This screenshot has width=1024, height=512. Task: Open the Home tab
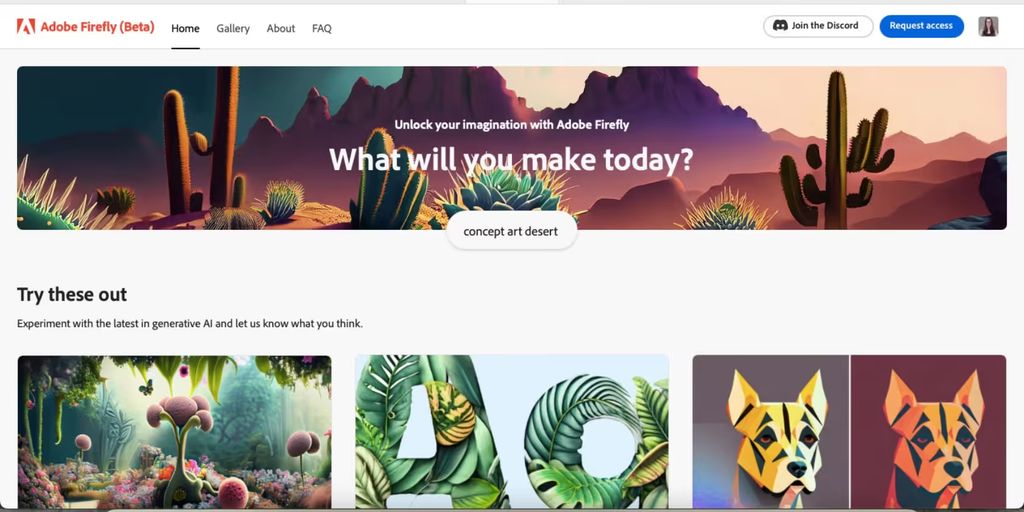[185, 28]
